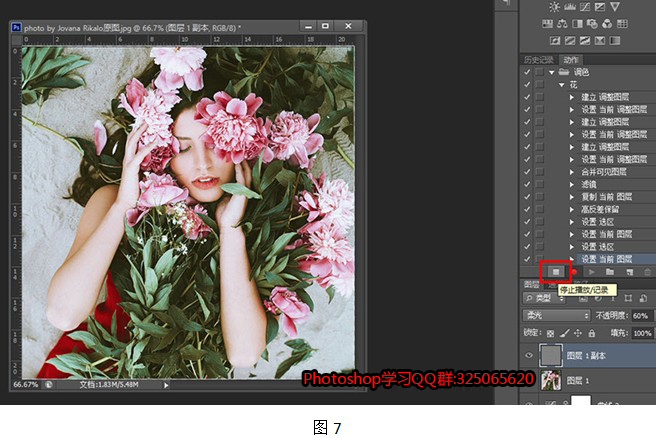Switch to the 动作 tab
This screenshot has width=659, height=438.
coord(571,60)
